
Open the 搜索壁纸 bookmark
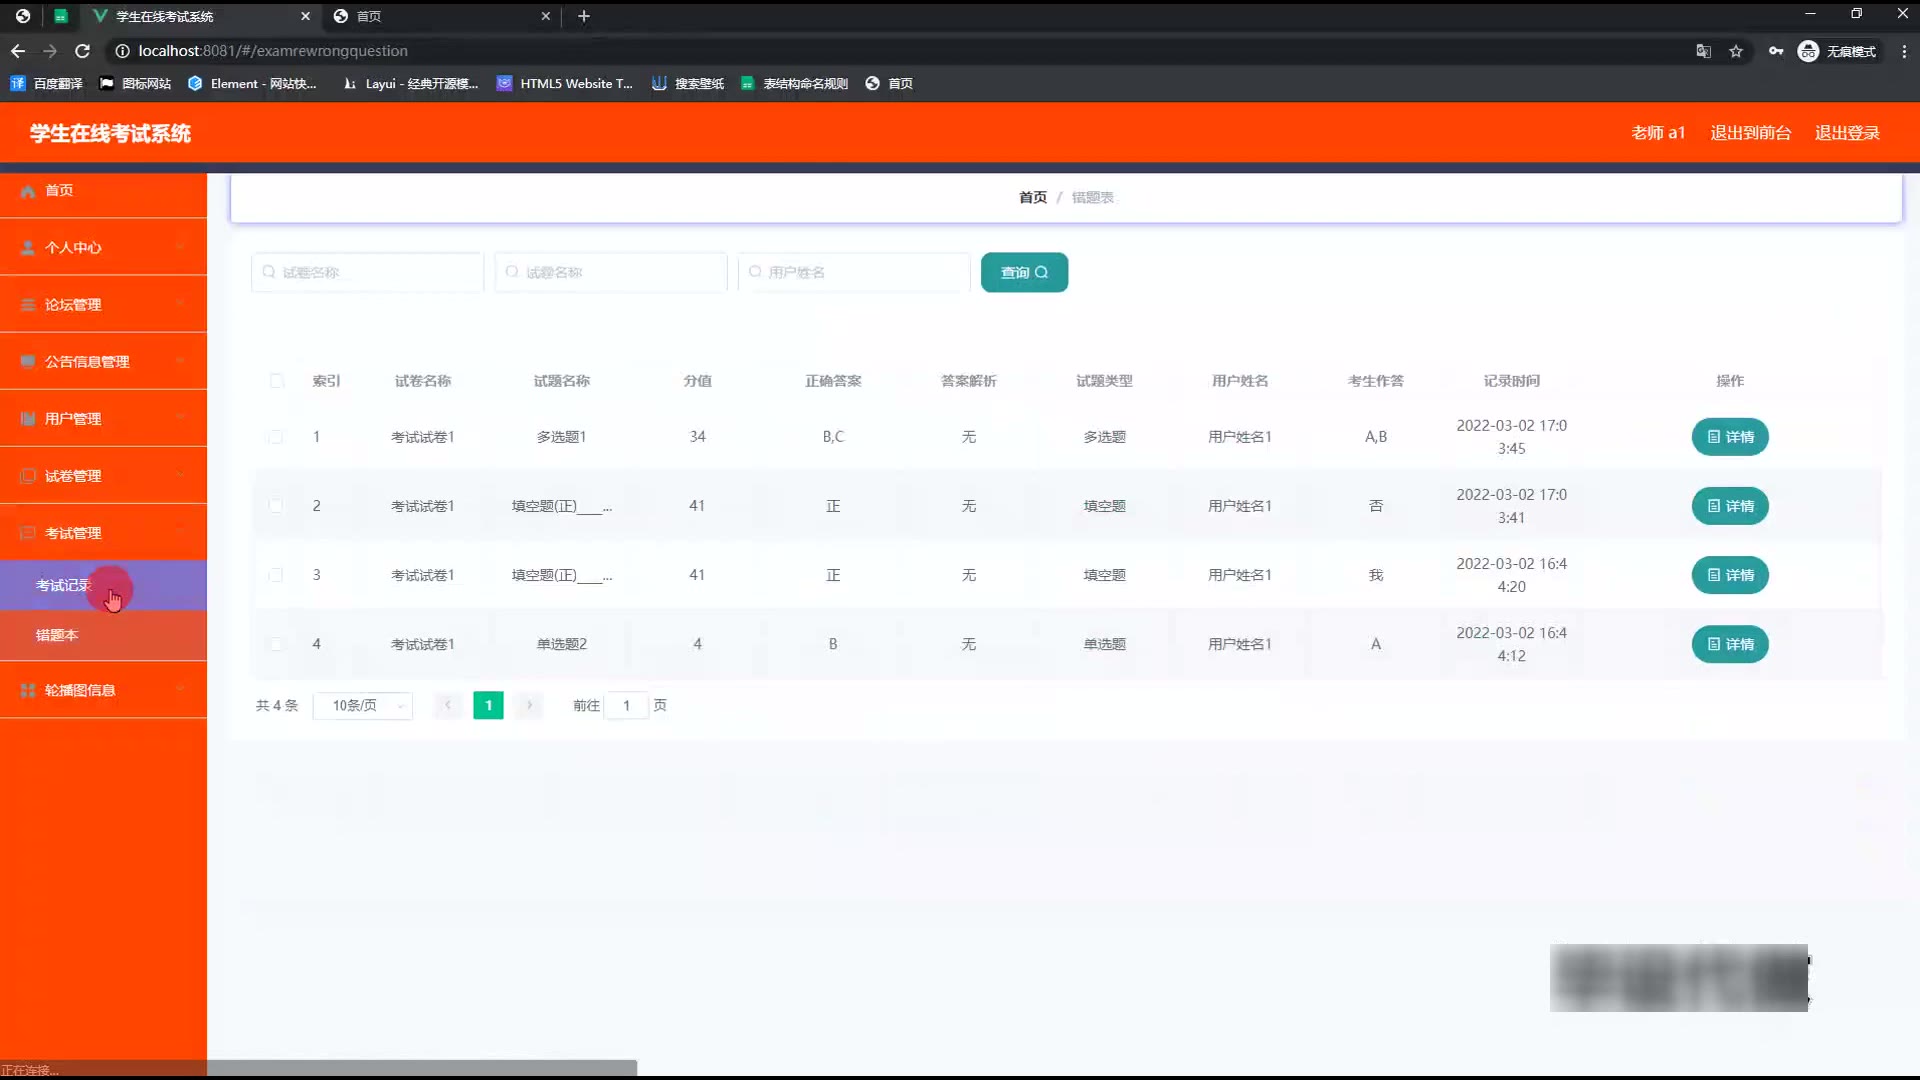[x=688, y=84]
